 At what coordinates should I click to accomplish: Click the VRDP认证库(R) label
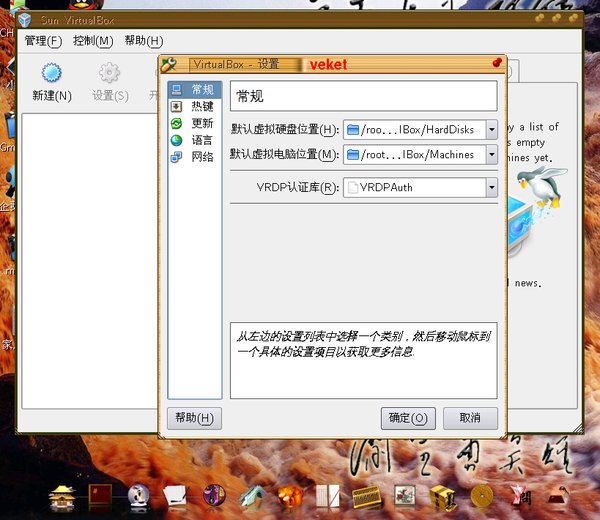pyautogui.click(x=298, y=187)
